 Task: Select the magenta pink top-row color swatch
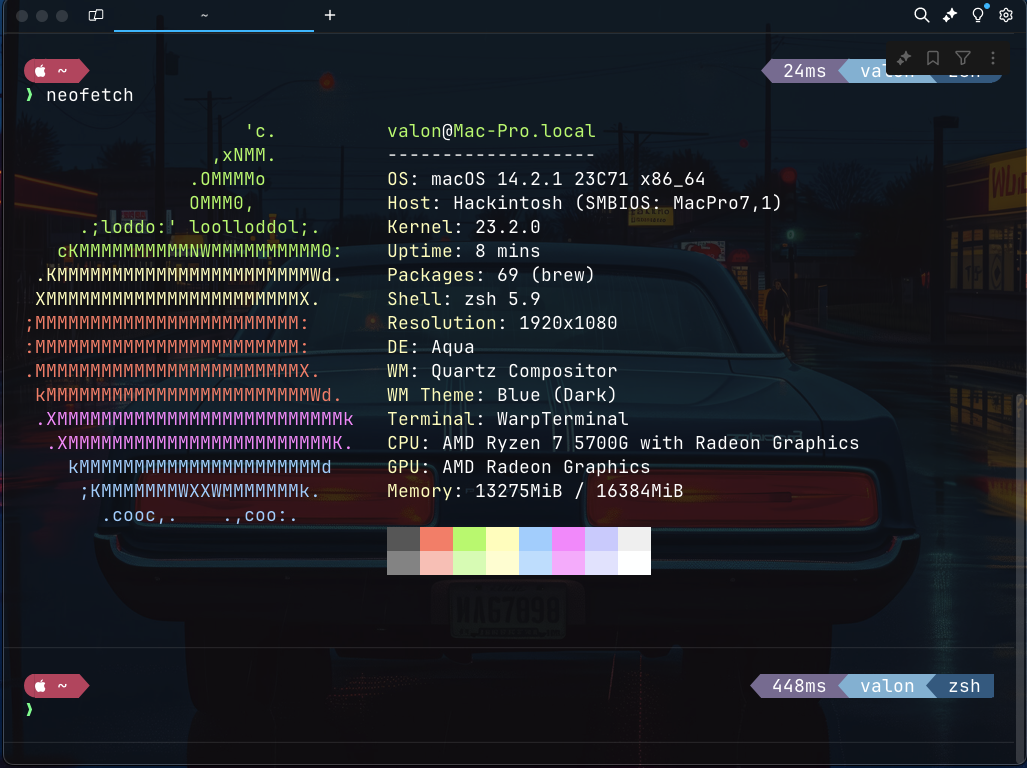569,539
